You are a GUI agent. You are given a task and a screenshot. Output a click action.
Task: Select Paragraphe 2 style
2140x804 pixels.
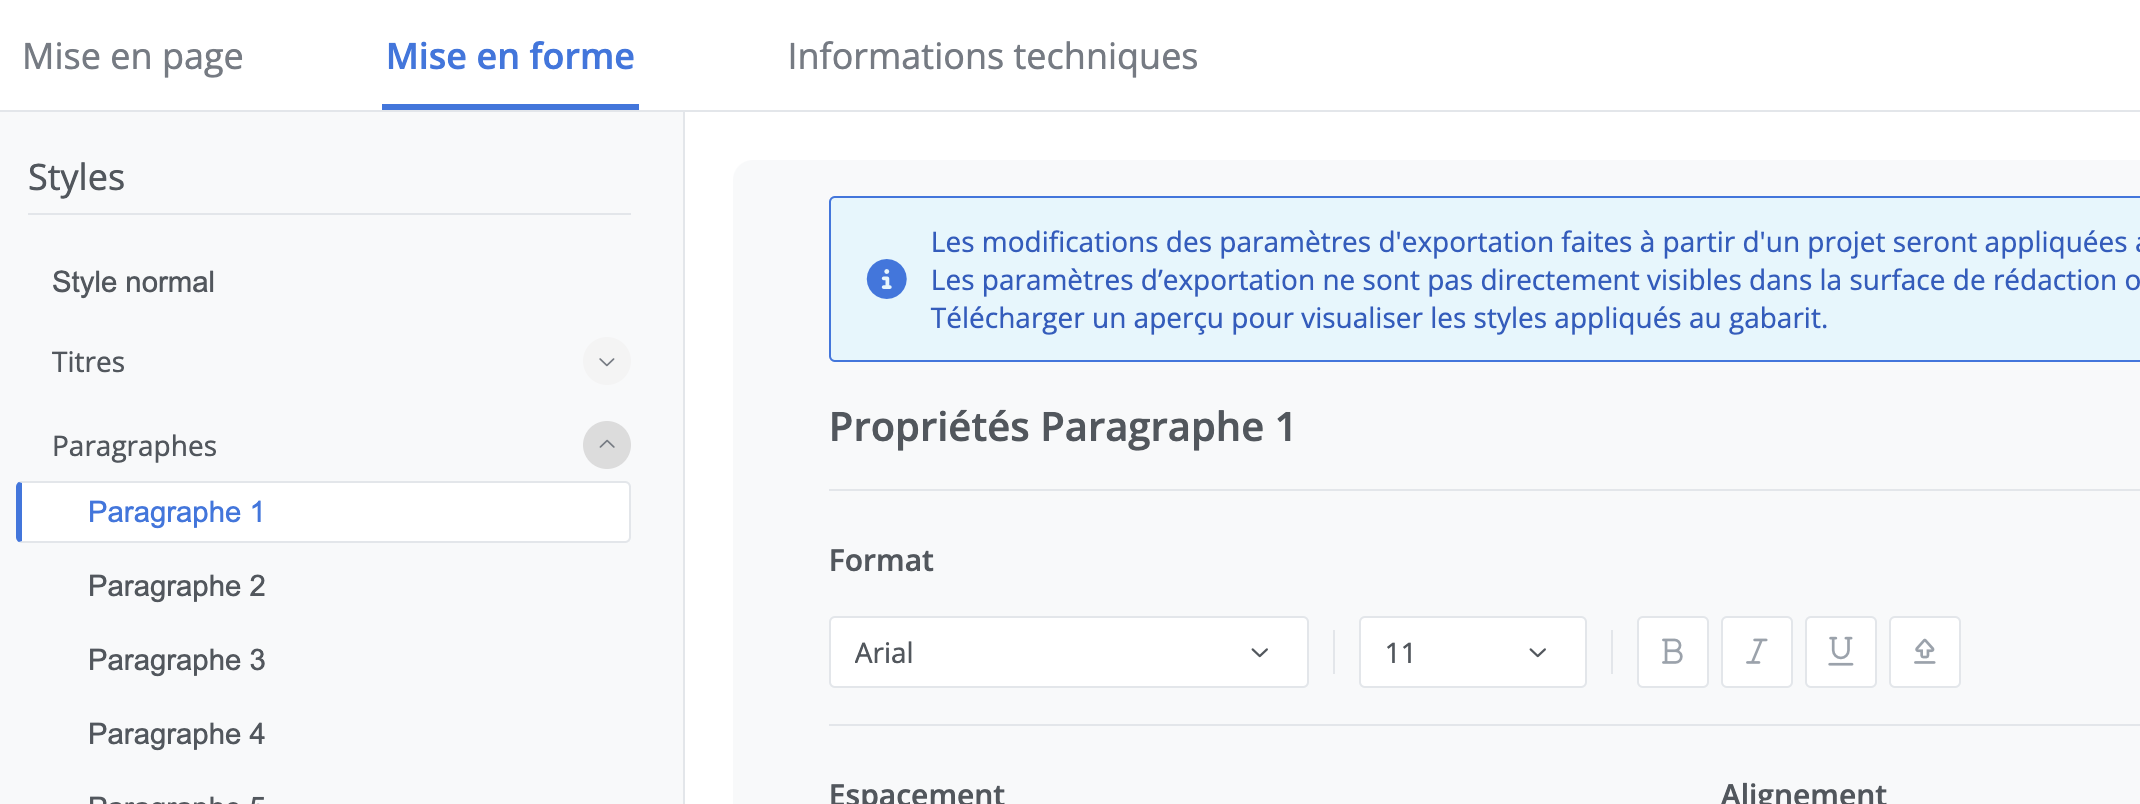pos(176,586)
